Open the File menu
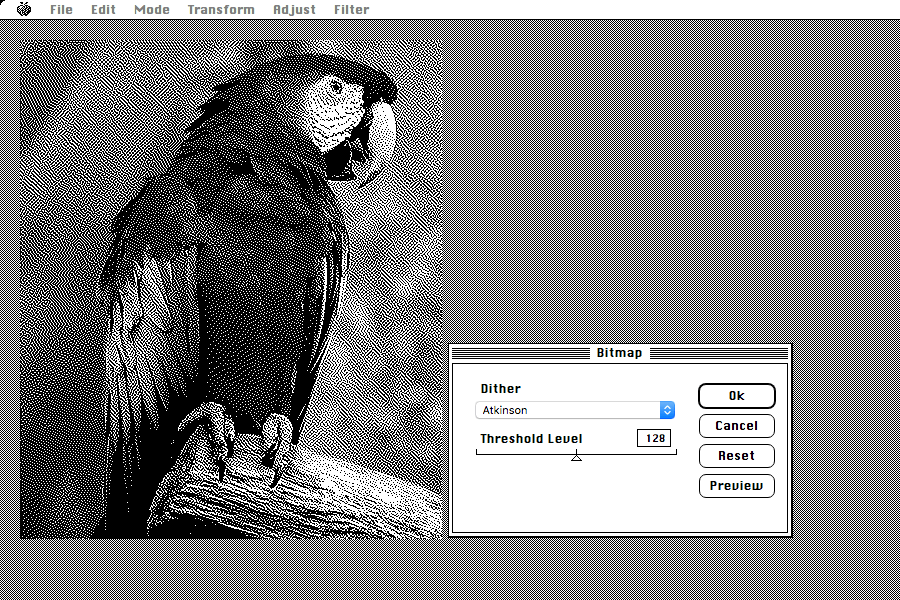 click(x=61, y=10)
